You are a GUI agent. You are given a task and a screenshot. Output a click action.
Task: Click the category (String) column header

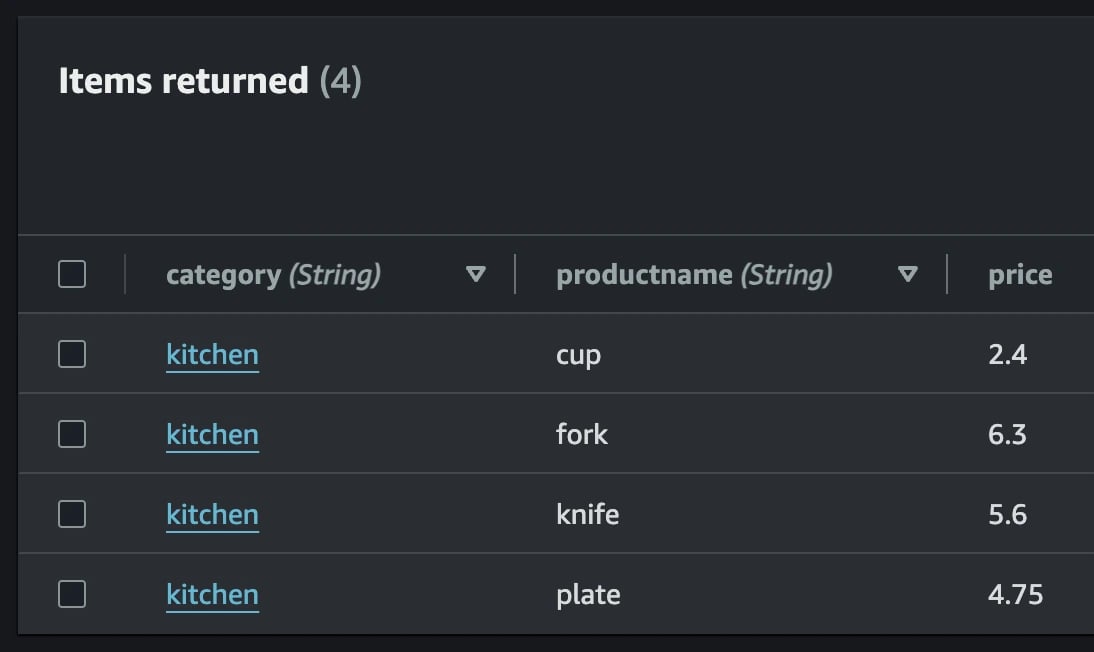tap(273, 274)
